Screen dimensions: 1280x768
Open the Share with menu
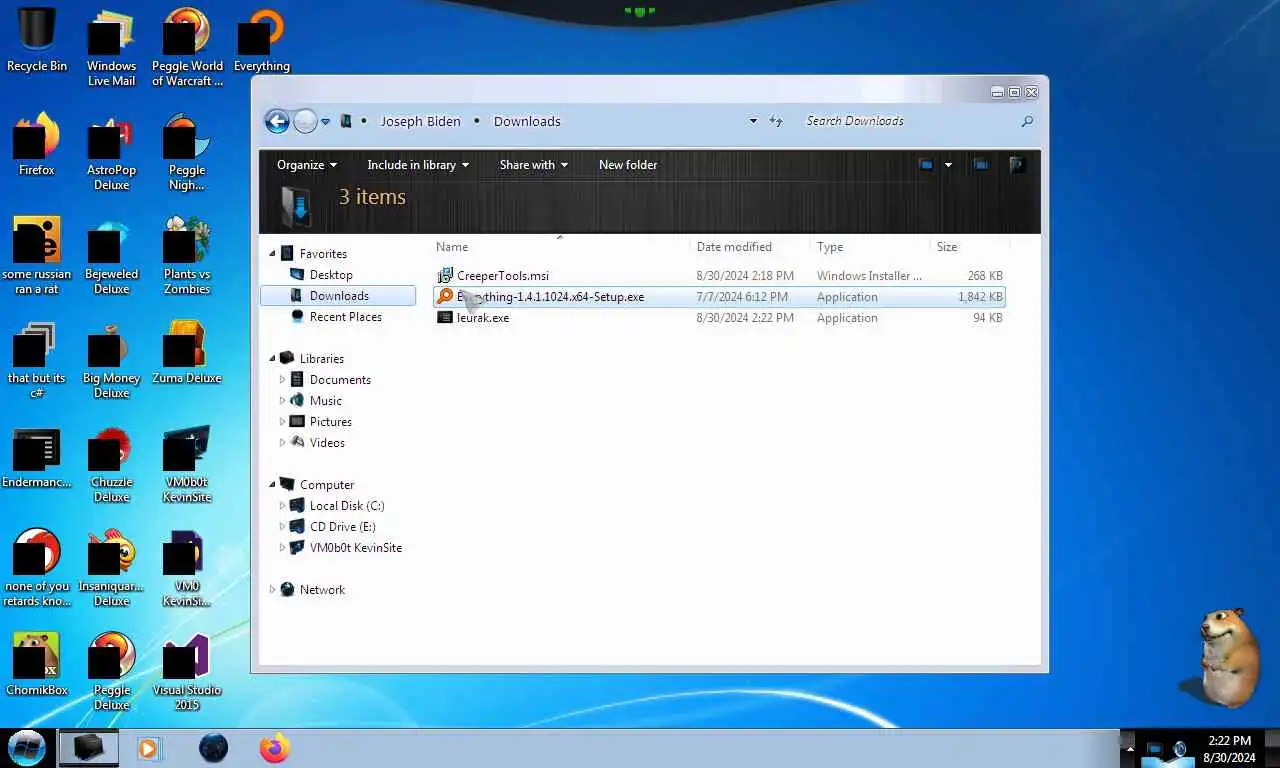coord(534,165)
